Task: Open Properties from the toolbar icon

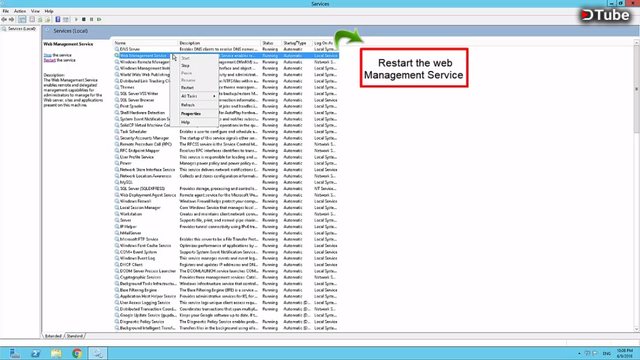Action: click(32, 19)
